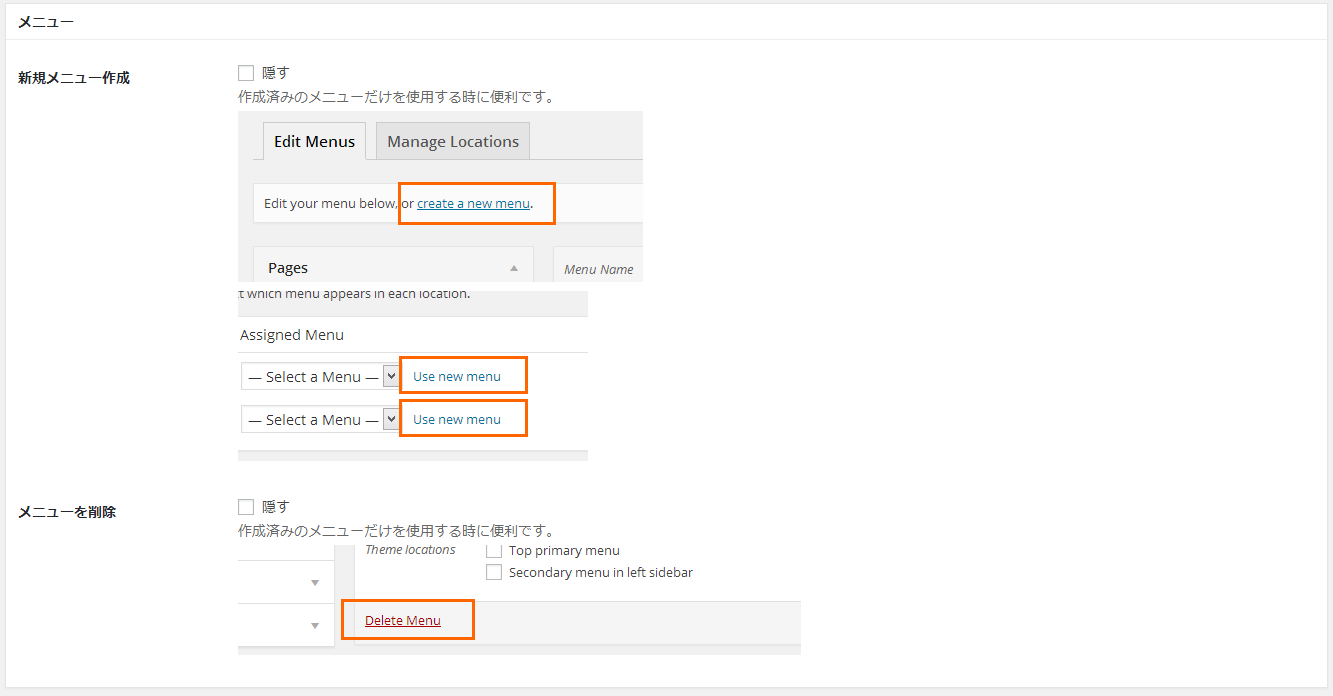Click the Pages panel title

[x=288, y=268]
